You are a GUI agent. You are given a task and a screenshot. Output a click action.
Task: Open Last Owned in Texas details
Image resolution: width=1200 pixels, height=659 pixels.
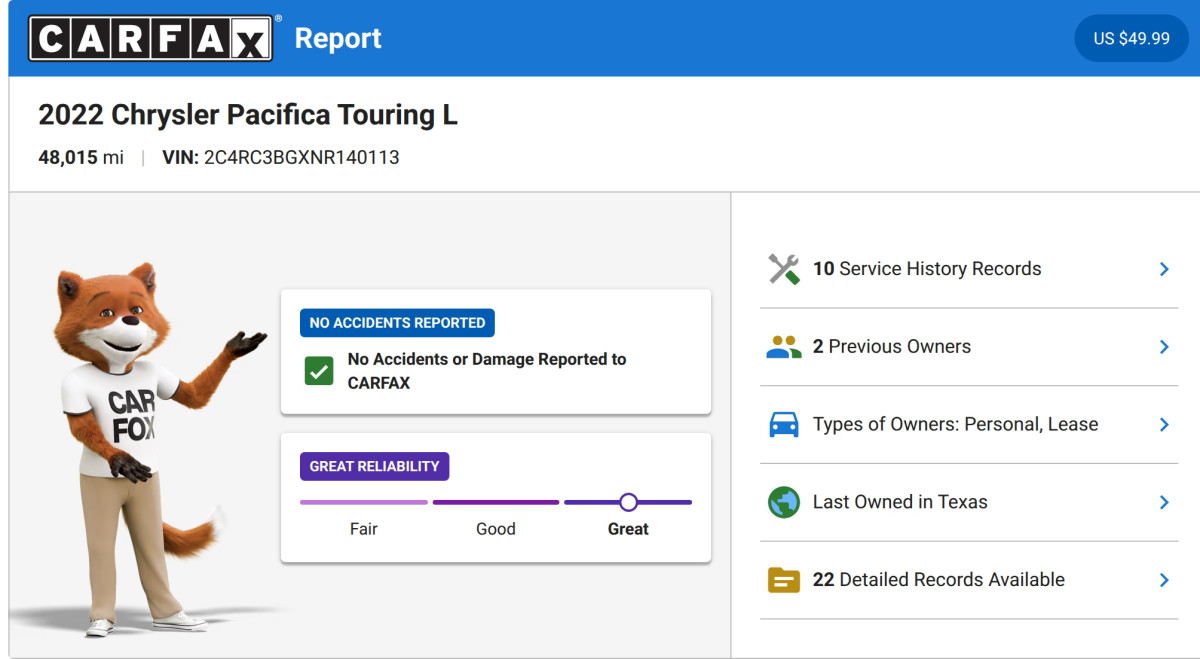tap(969, 502)
